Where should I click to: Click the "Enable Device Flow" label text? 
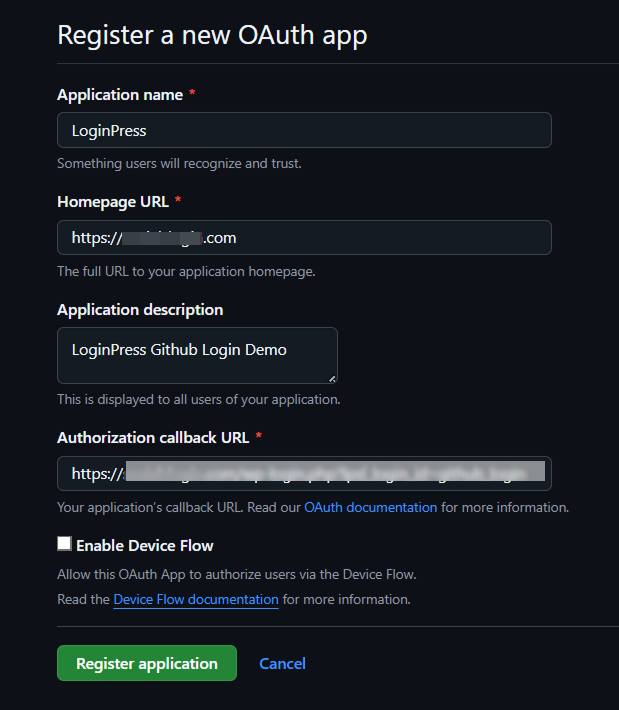pos(144,546)
